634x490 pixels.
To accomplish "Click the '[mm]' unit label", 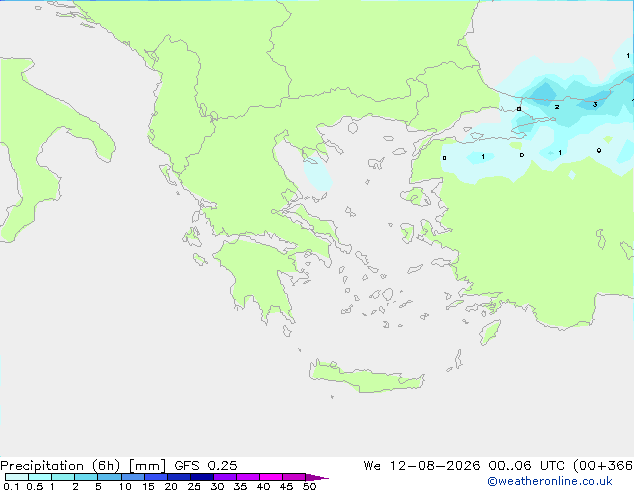I will [x=147, y=466].
